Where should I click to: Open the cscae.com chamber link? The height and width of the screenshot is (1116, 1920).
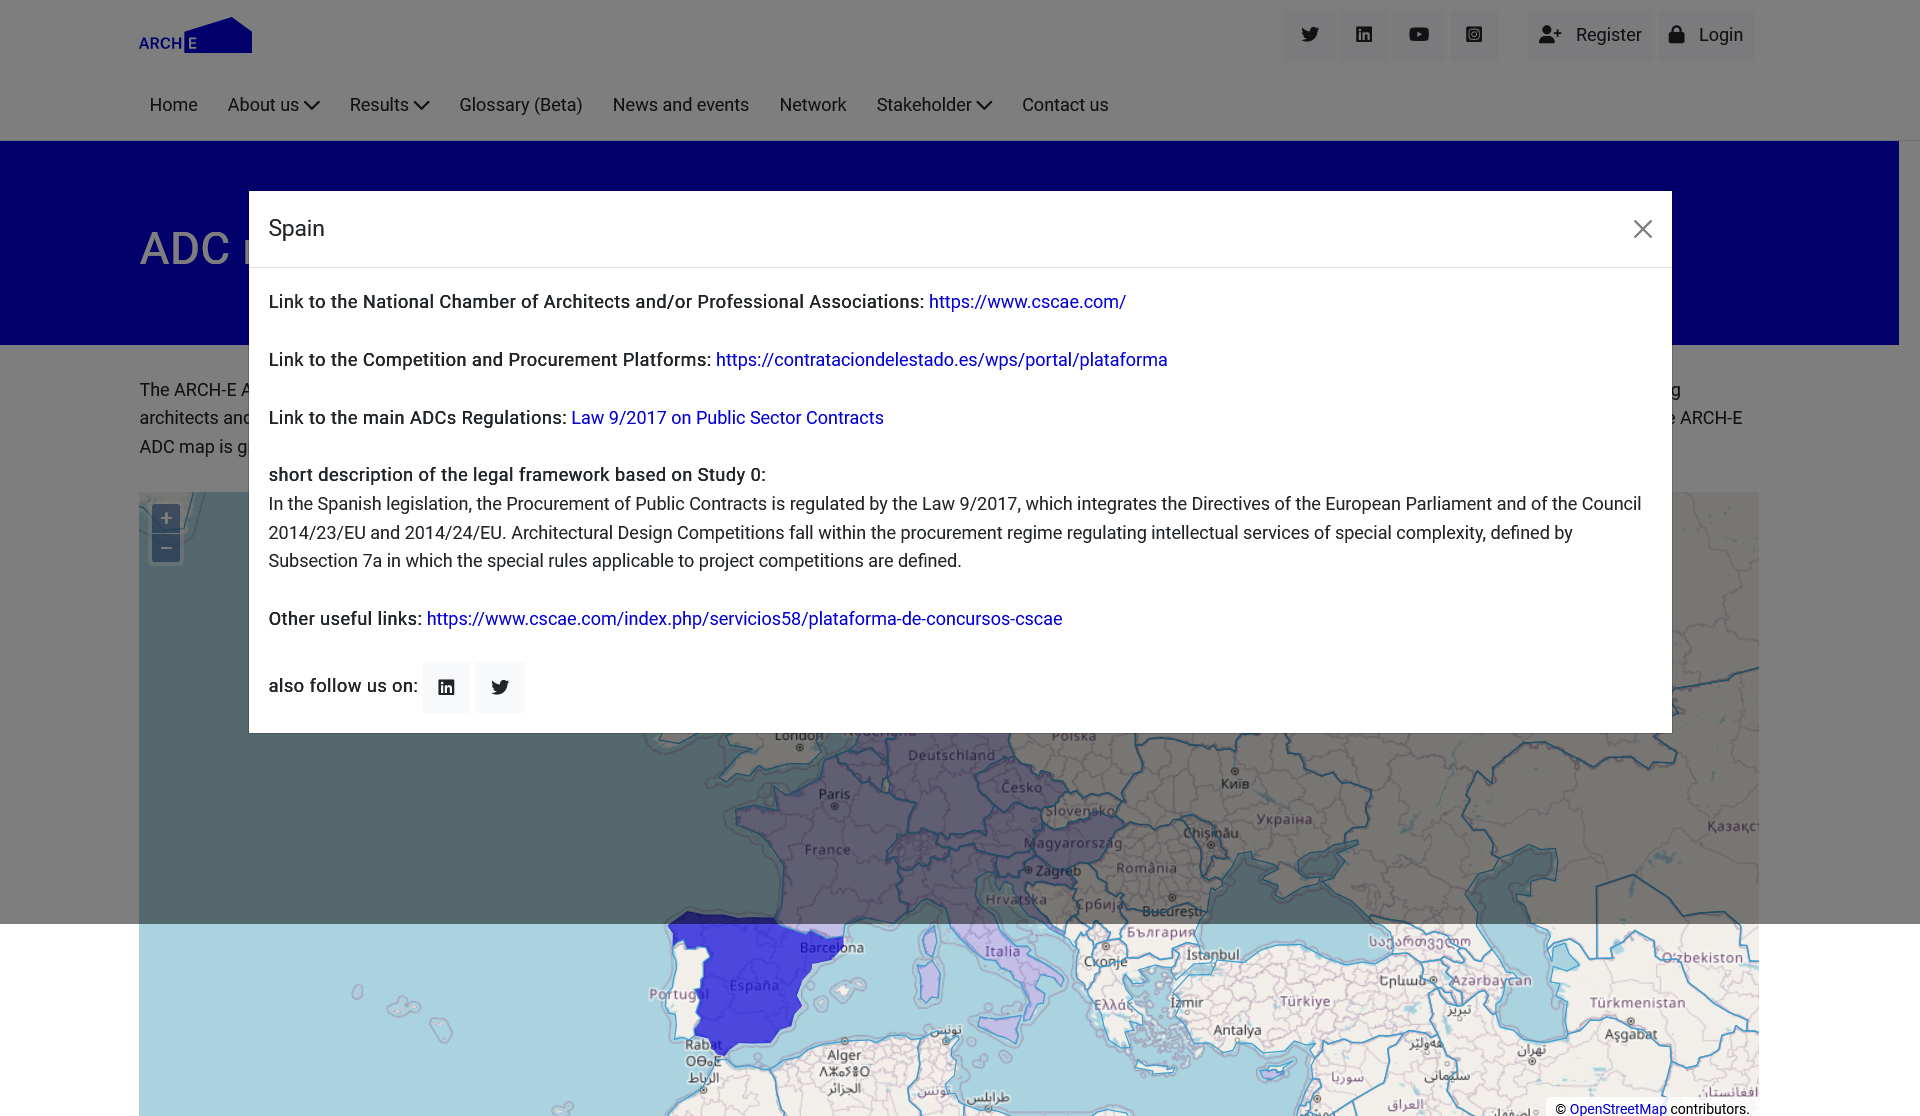[1027, 302]
